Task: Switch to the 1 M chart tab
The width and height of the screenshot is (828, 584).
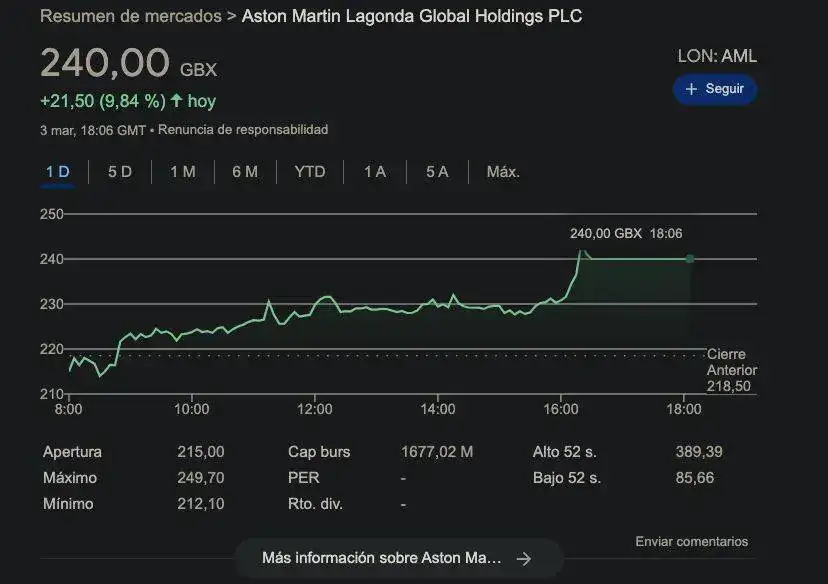Action: coord(183,172)
